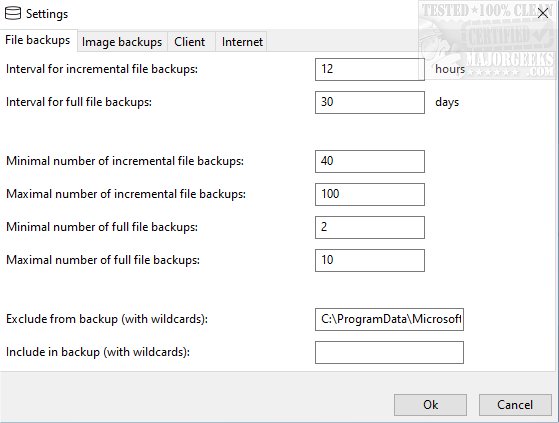Open the Image backups tab

[x=122, y=42]
